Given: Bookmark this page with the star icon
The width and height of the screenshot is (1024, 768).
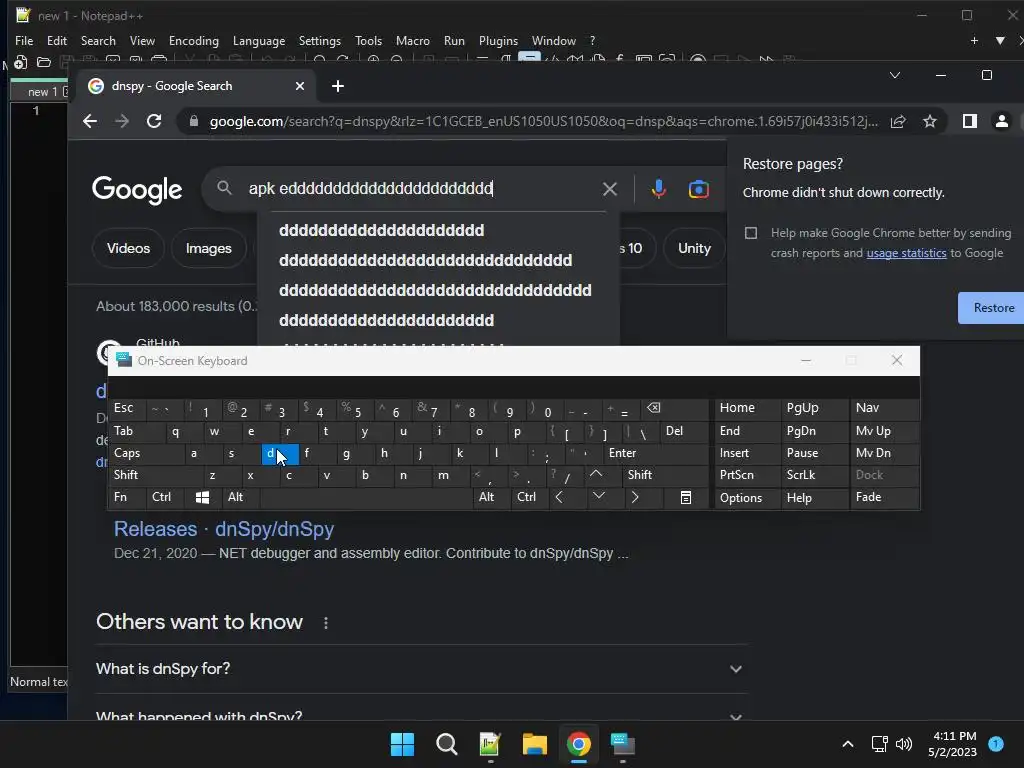Looking at the screenshot, I should [930, 121].
